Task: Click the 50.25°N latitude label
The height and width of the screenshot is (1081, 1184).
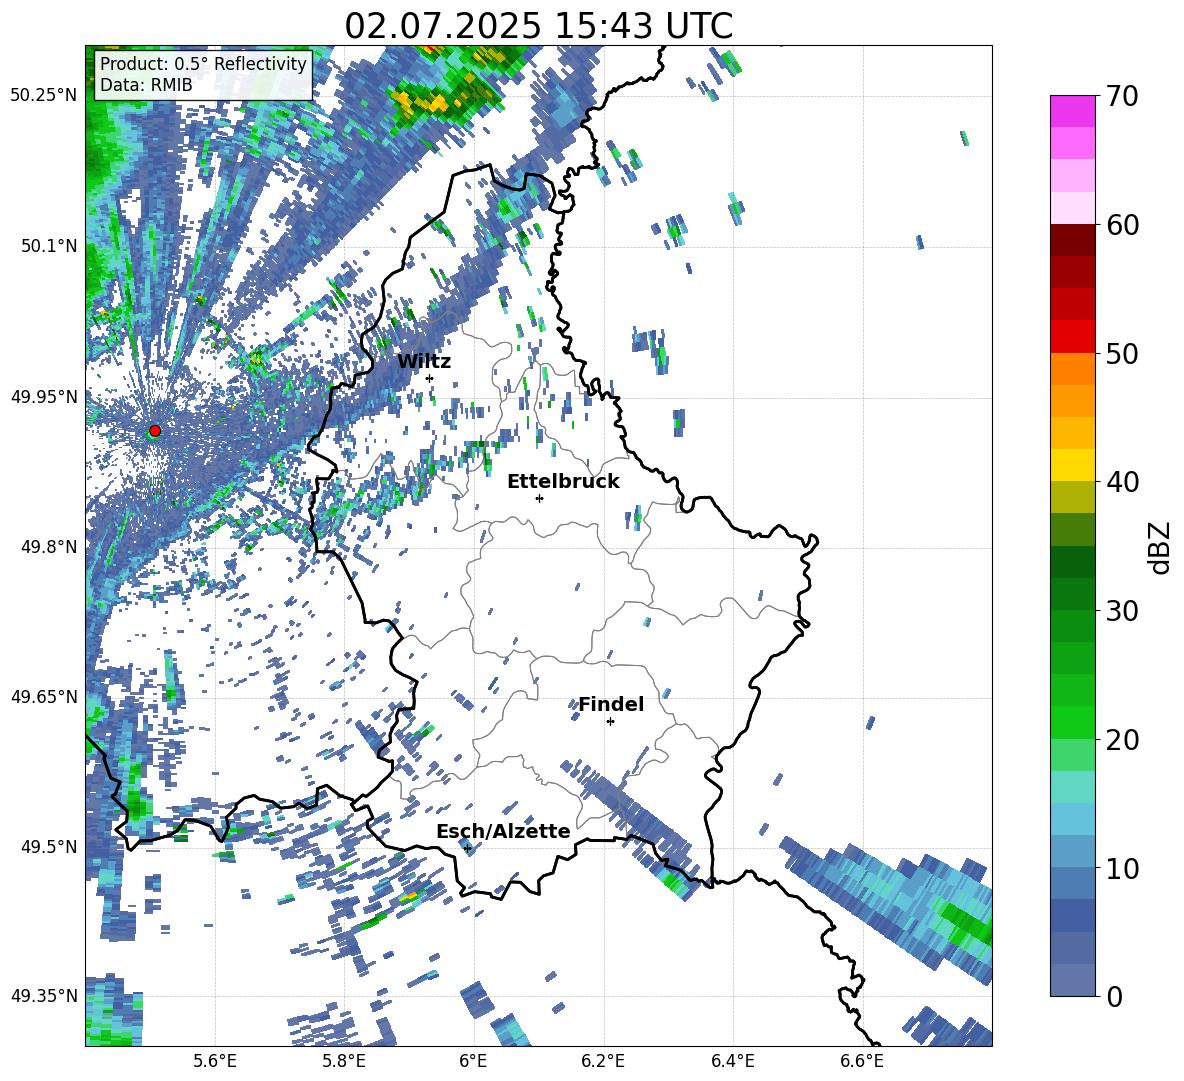Action: click(x=44, y=96)
